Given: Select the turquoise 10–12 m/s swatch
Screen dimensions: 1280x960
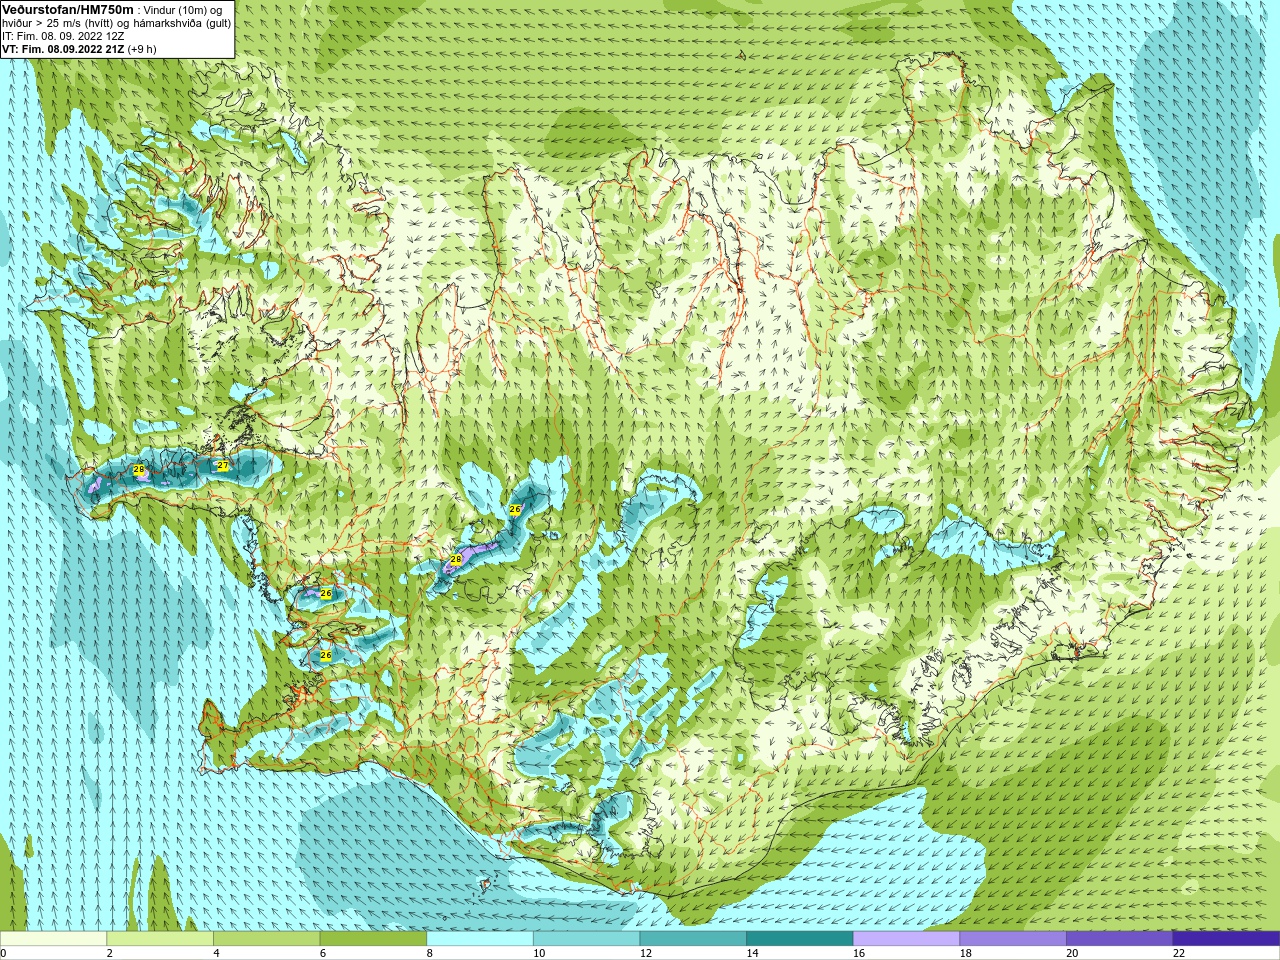Looking at the screenshot, I should [x=586, y=939].
